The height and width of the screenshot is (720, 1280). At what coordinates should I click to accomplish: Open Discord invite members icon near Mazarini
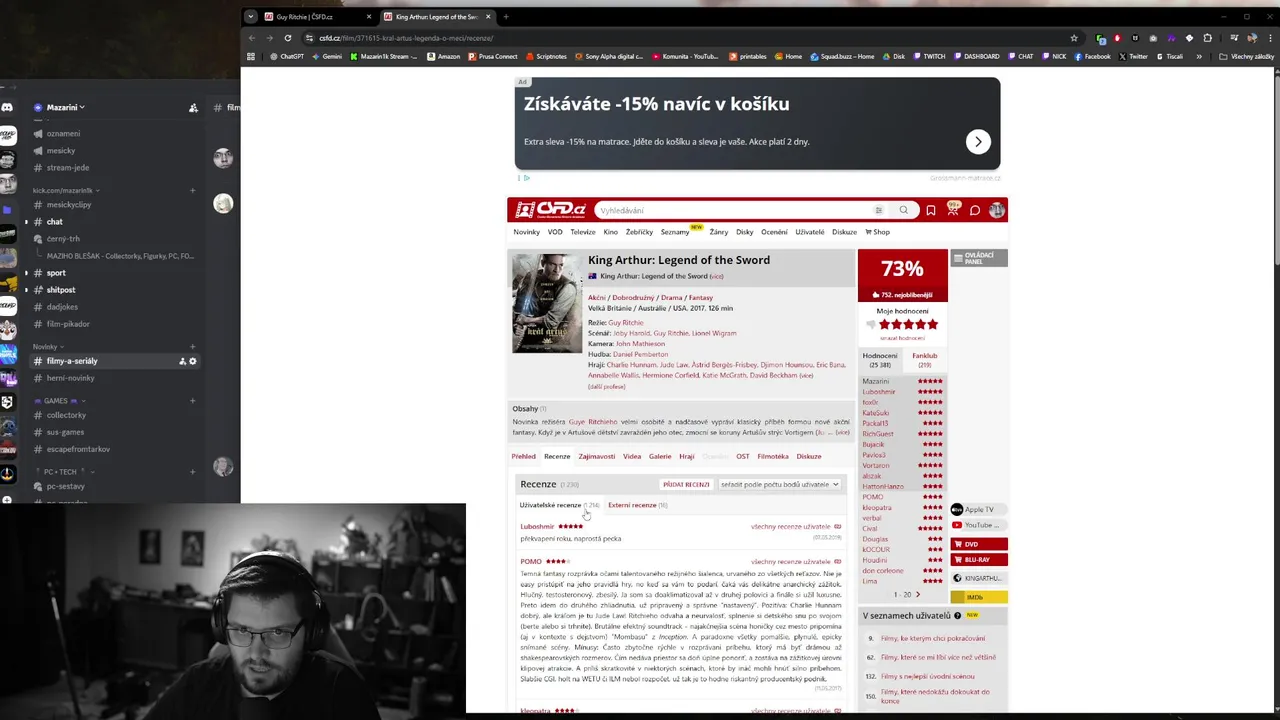[193, 107]
